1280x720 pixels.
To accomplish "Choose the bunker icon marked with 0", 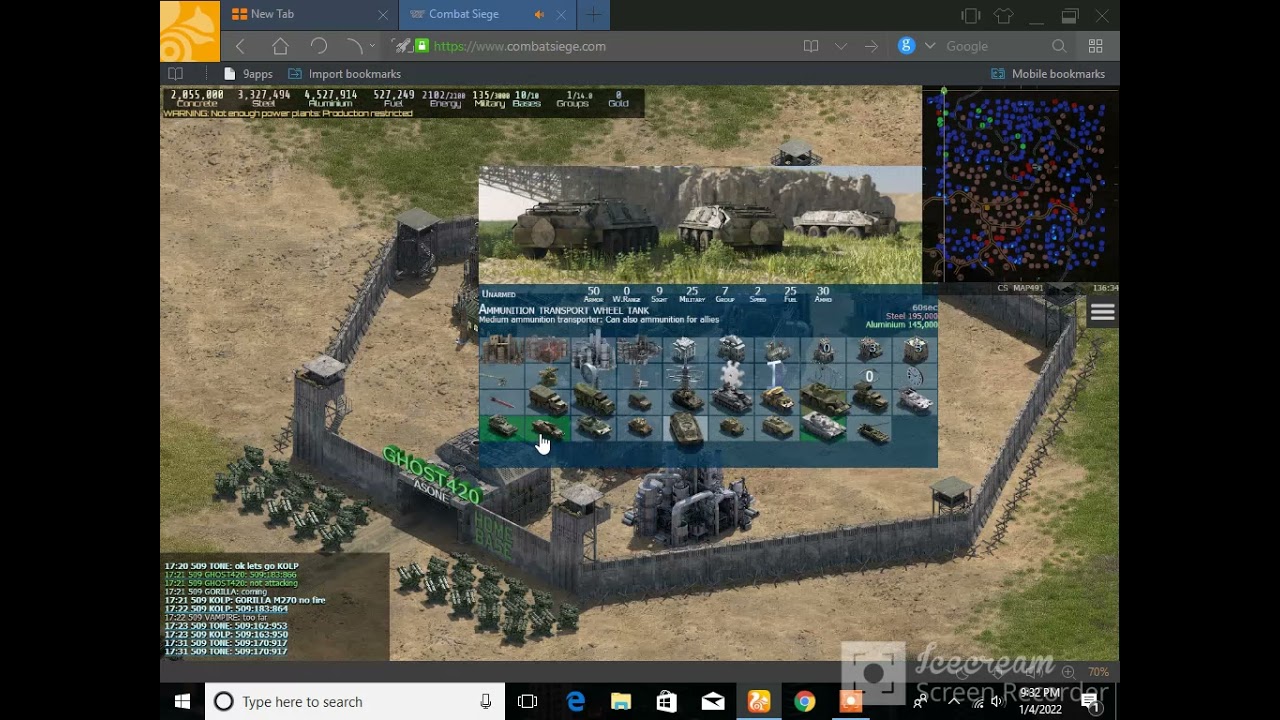I will tap(824, 350).
